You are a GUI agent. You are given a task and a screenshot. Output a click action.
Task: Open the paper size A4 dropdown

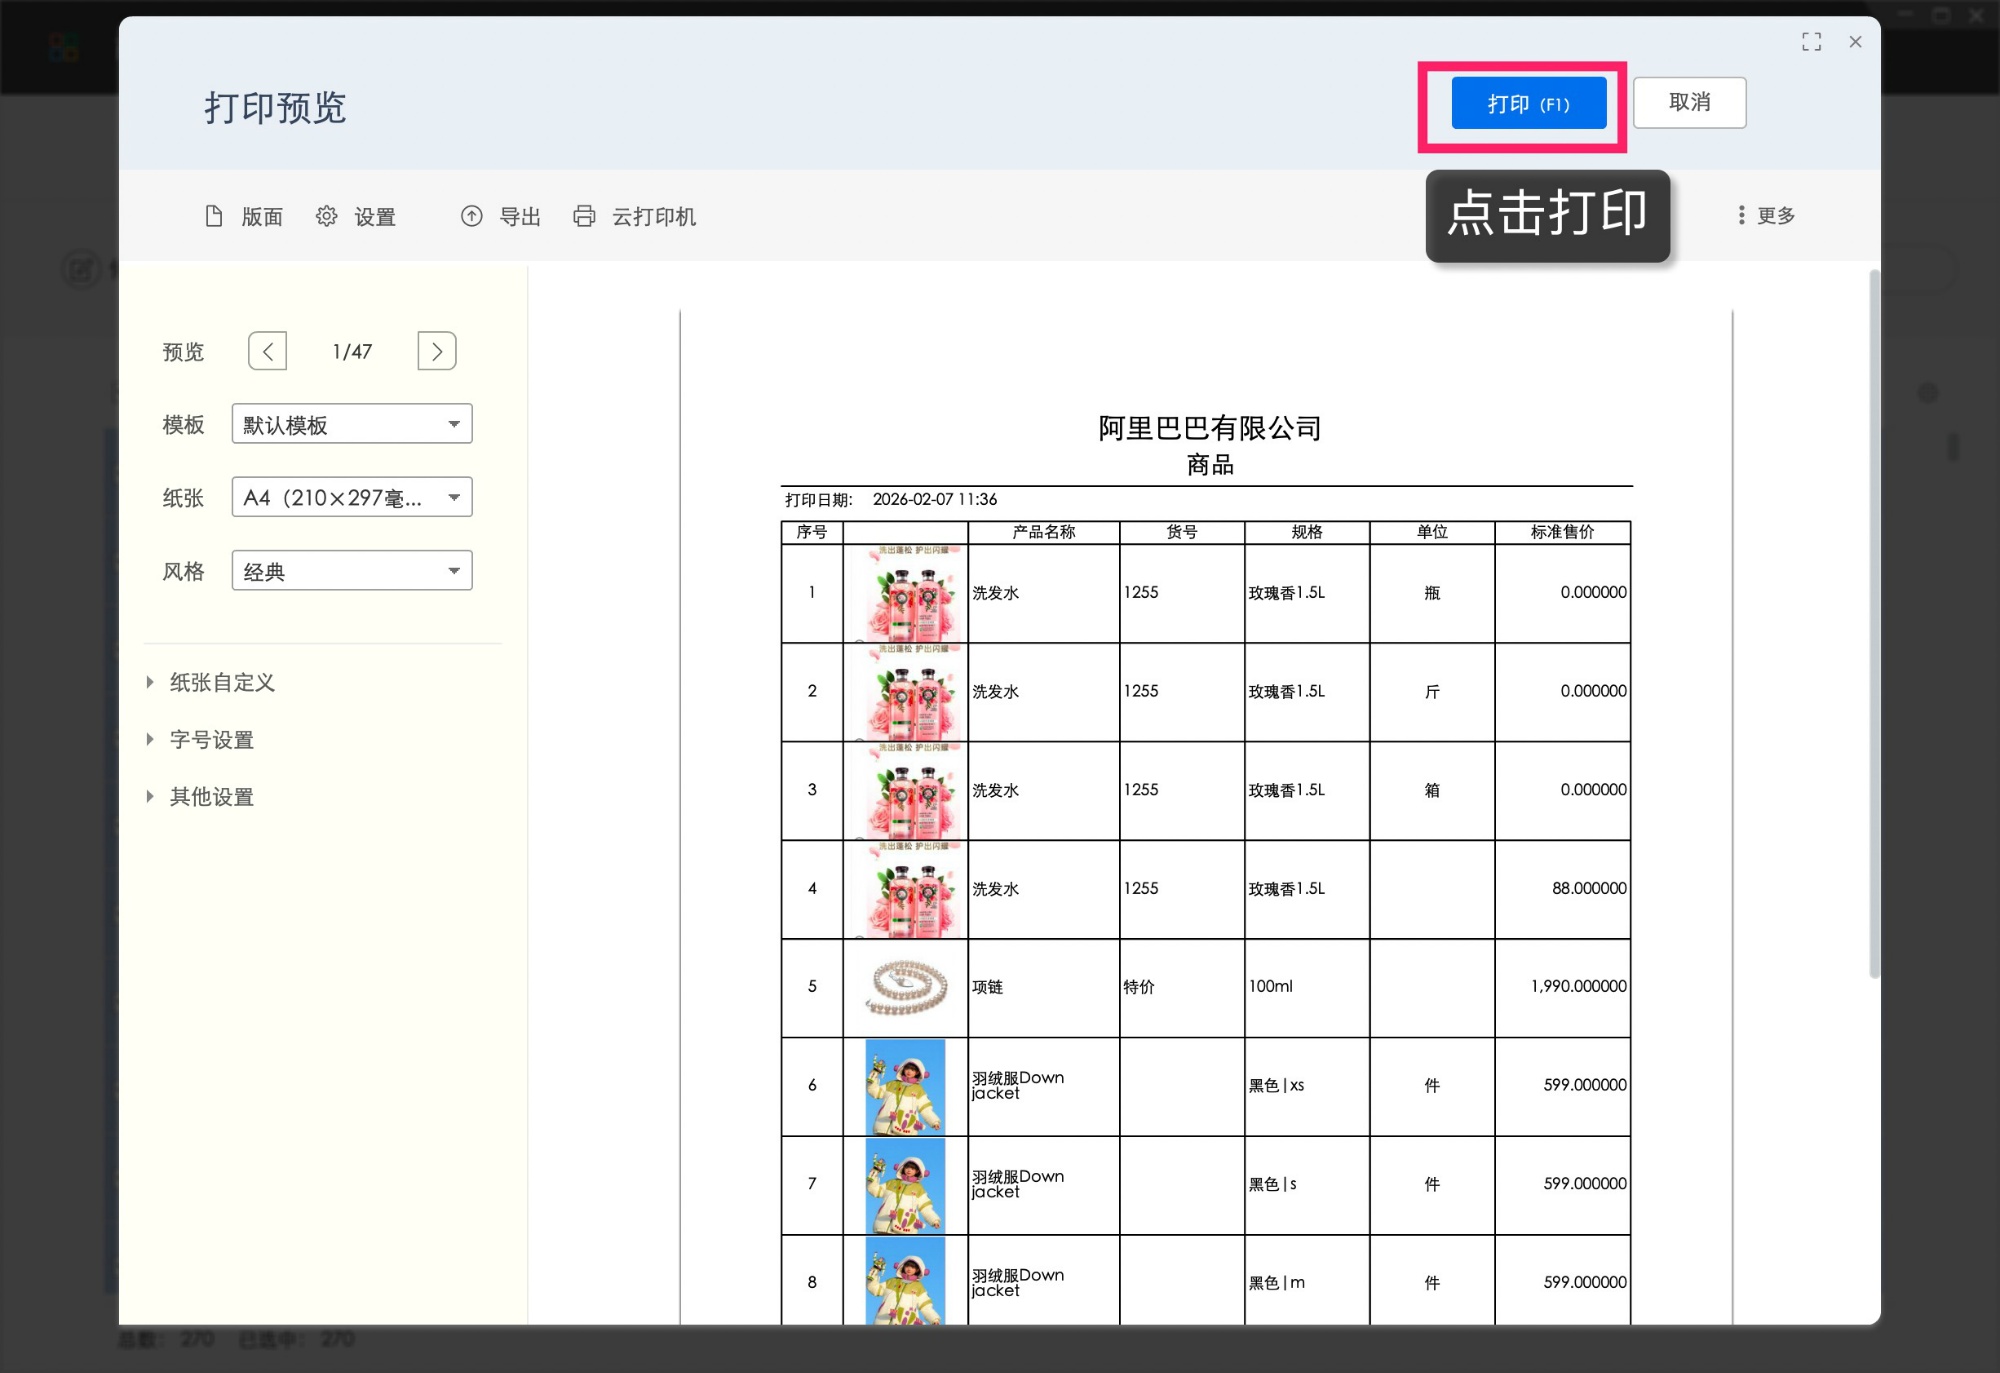pyautogui.click(x=352, y=497)
